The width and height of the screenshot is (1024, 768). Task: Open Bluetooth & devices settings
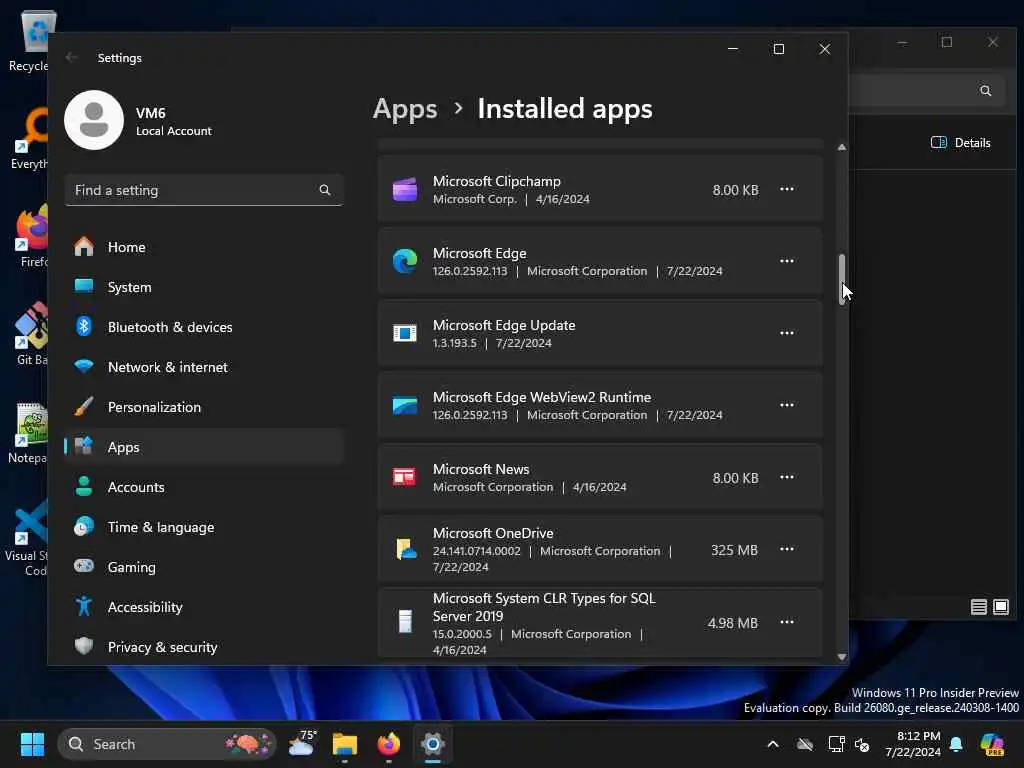click(204, 327)
